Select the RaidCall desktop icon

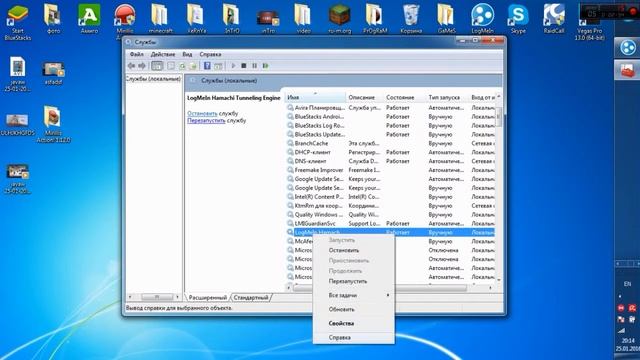tap(554, 18)
